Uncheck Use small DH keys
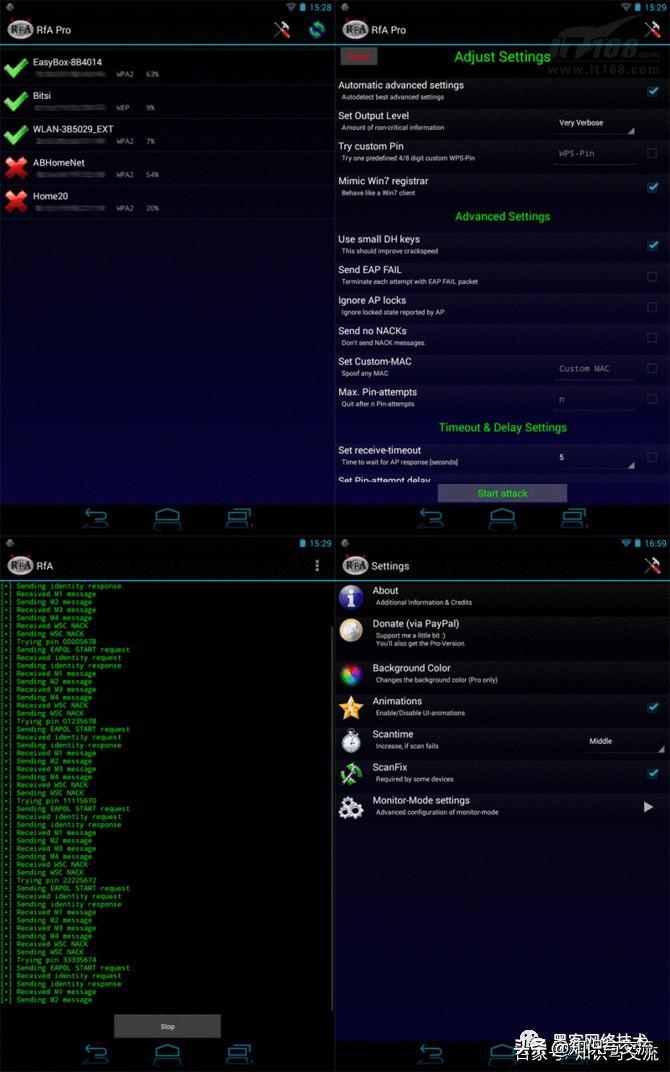Screen dimensions: 670x1072 coord(653,245)
